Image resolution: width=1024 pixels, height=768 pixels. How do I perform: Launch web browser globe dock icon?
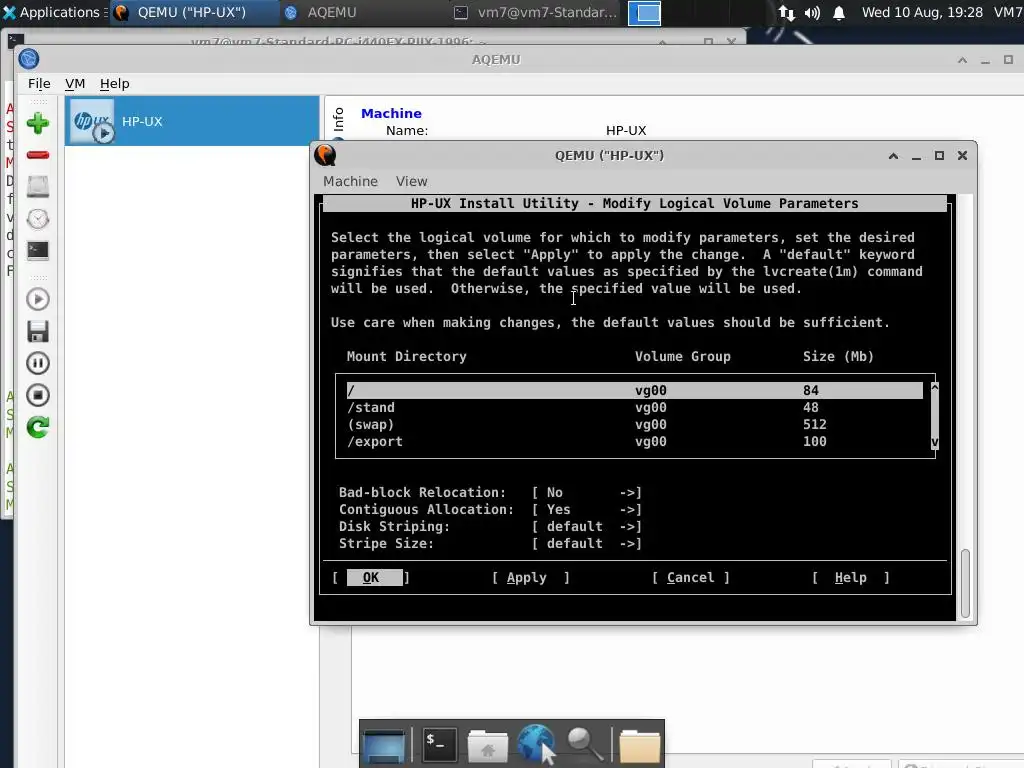(x=536, y=744)
